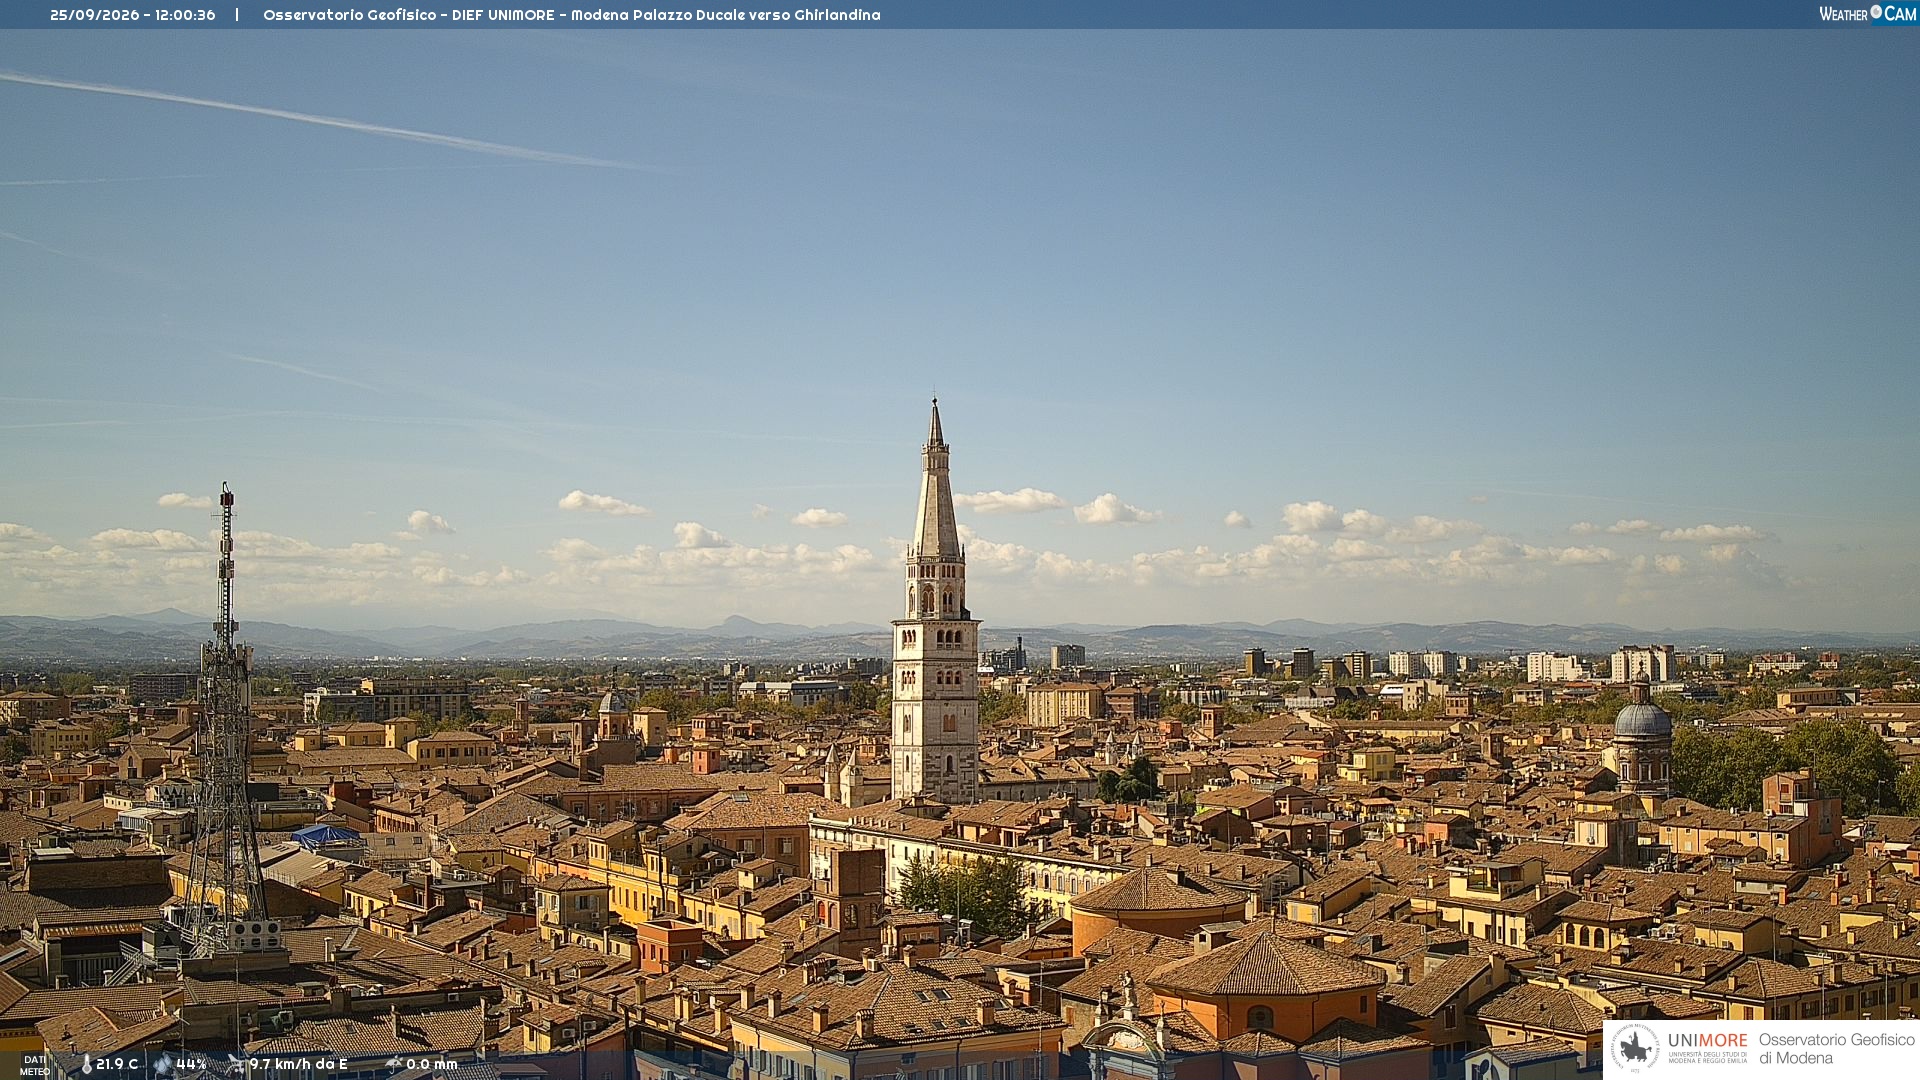
Task: Click Osservatorio Geofisico di Modena text
Action: (1837, 1049)
